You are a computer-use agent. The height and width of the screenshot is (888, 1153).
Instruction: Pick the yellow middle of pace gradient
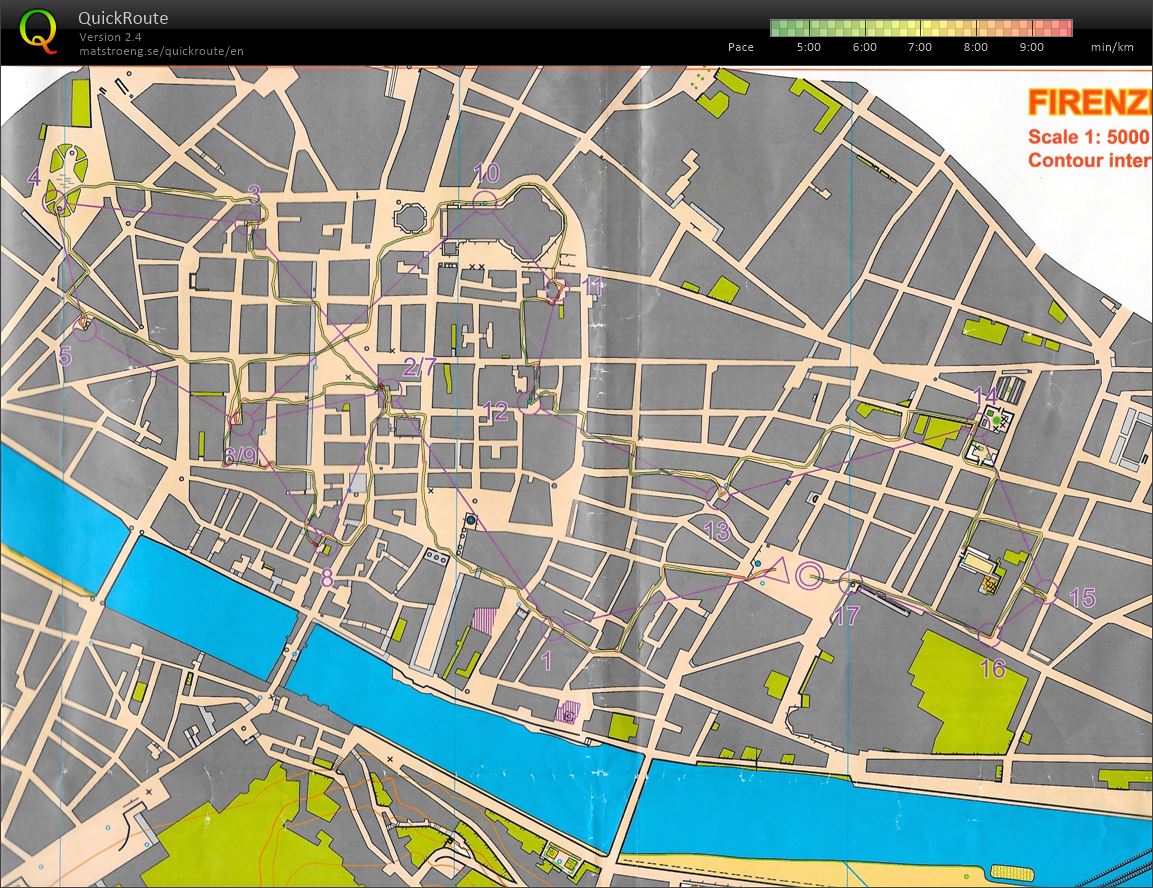point(921,28)
